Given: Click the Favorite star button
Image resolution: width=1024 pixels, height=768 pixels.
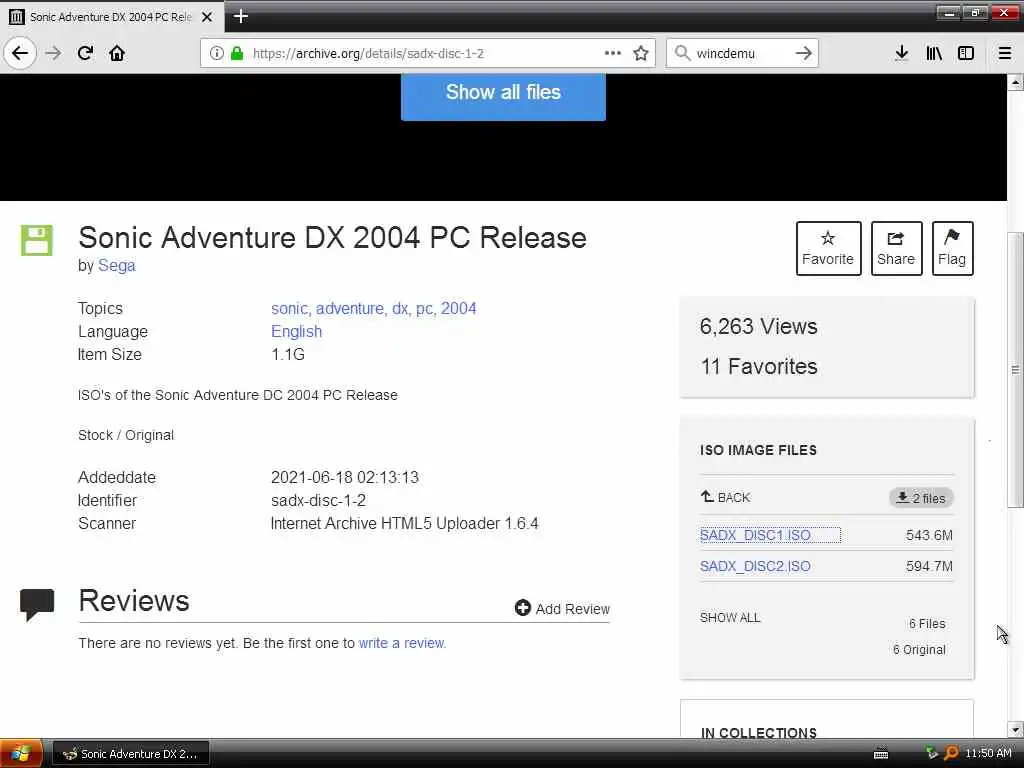Looking at the screenshot, I should click(828, 248).
